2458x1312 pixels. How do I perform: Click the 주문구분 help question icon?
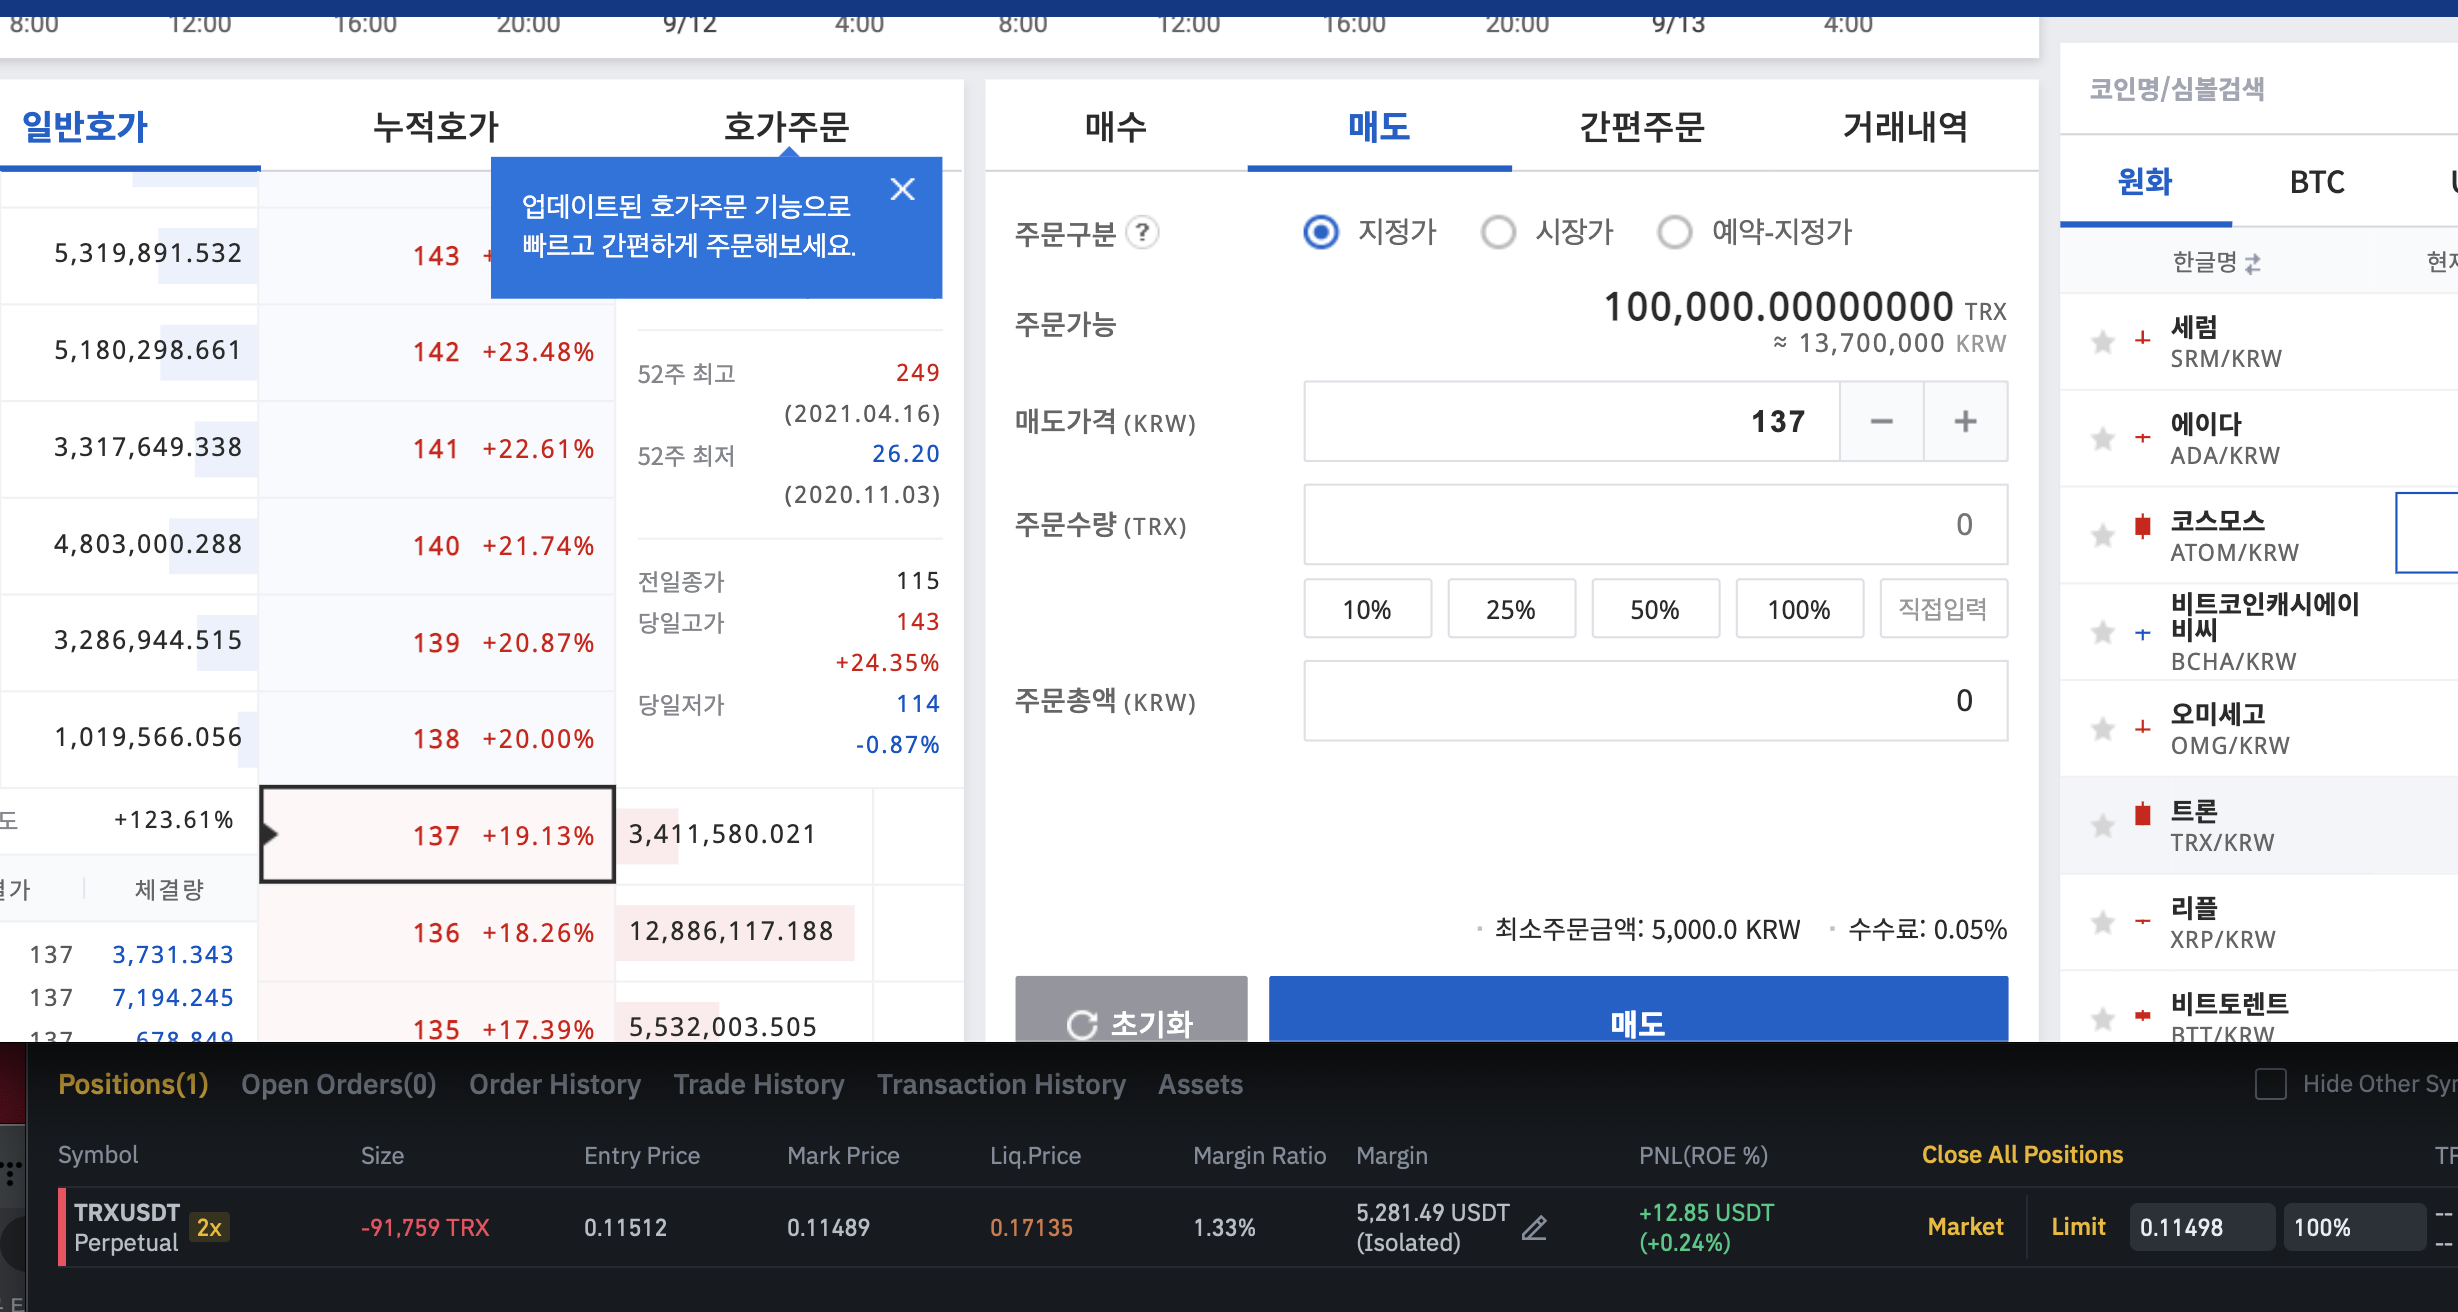pos(1142,233)
